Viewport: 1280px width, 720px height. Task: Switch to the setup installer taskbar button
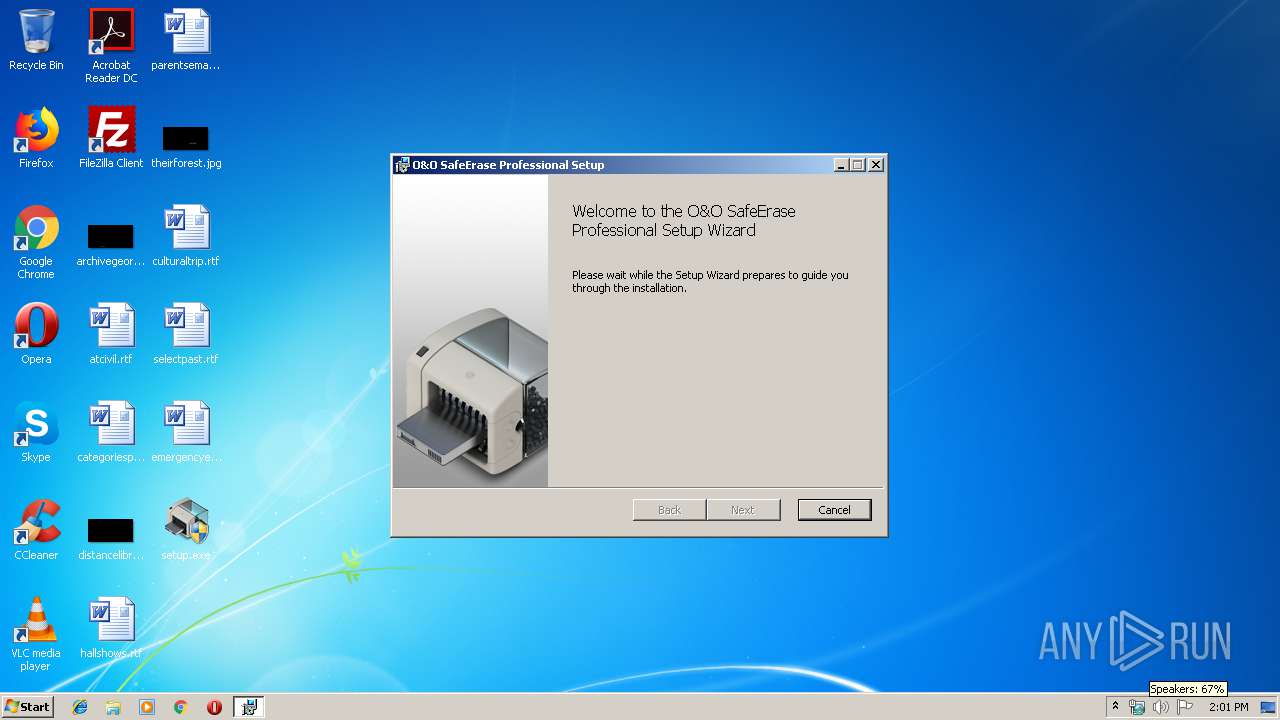click(x=249, y=707)
